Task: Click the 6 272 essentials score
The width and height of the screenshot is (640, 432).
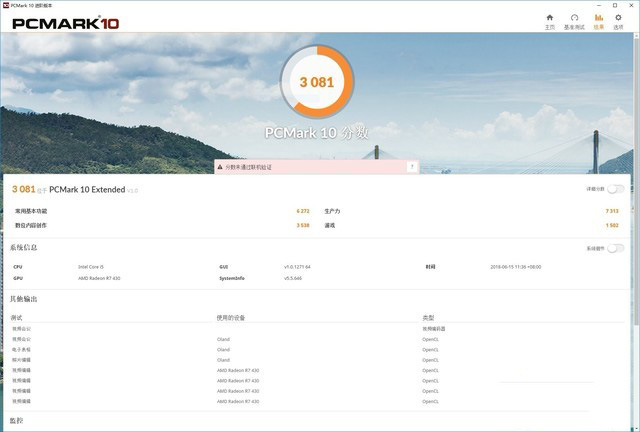Action: click(x=303, y=211)
